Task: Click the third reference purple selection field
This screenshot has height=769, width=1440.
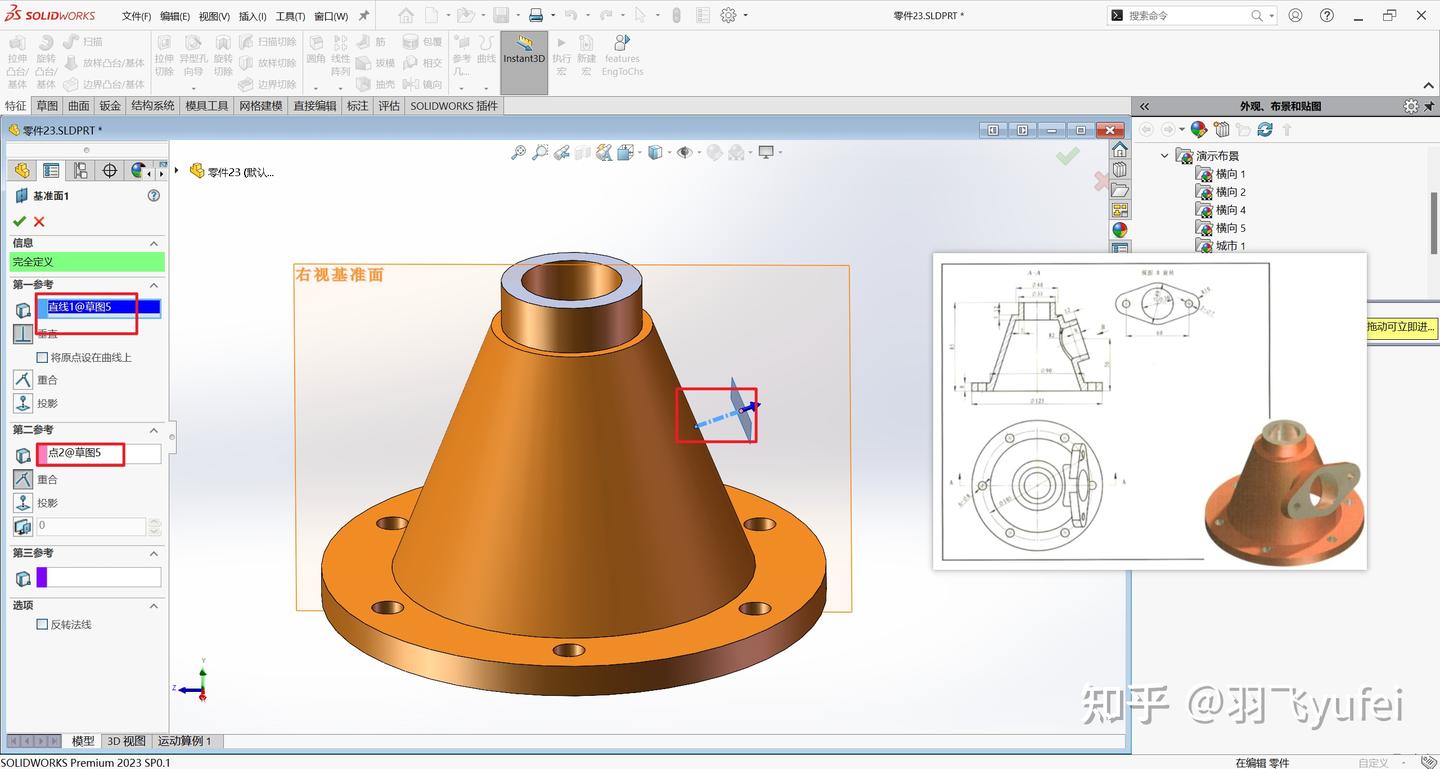Action: coord(98,577)
